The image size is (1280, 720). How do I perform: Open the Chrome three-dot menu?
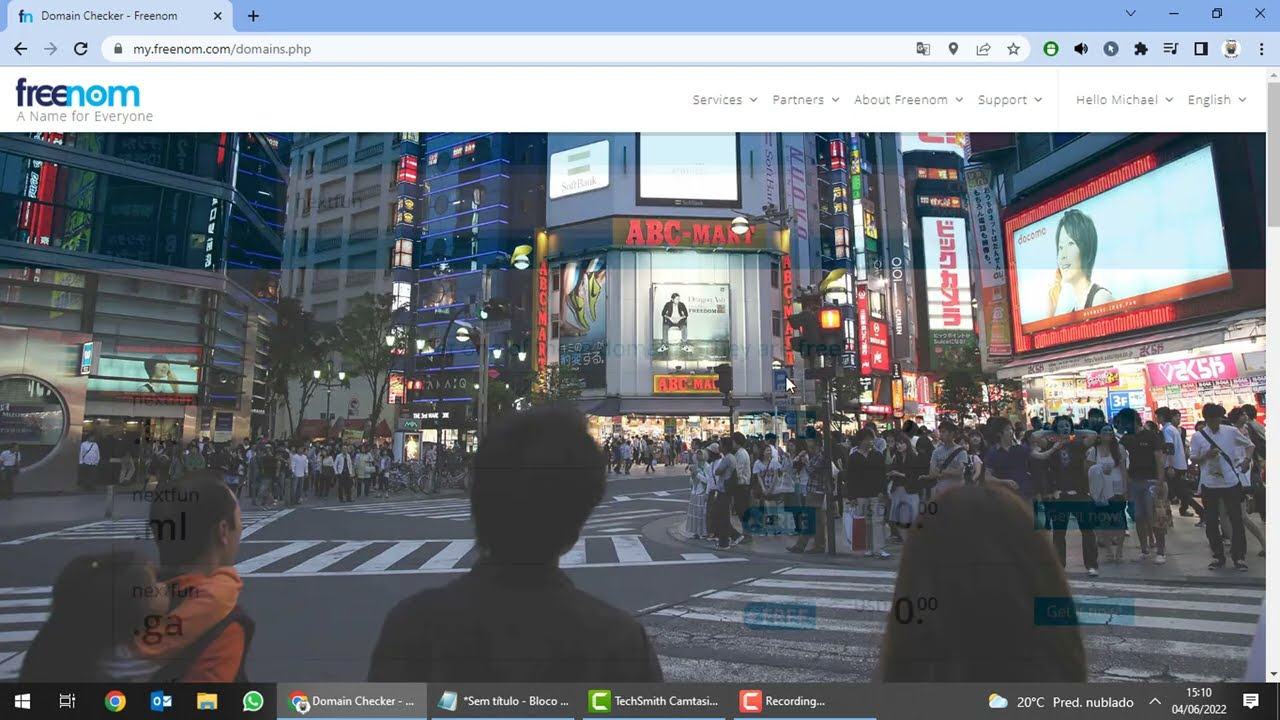click(1260, 48)
